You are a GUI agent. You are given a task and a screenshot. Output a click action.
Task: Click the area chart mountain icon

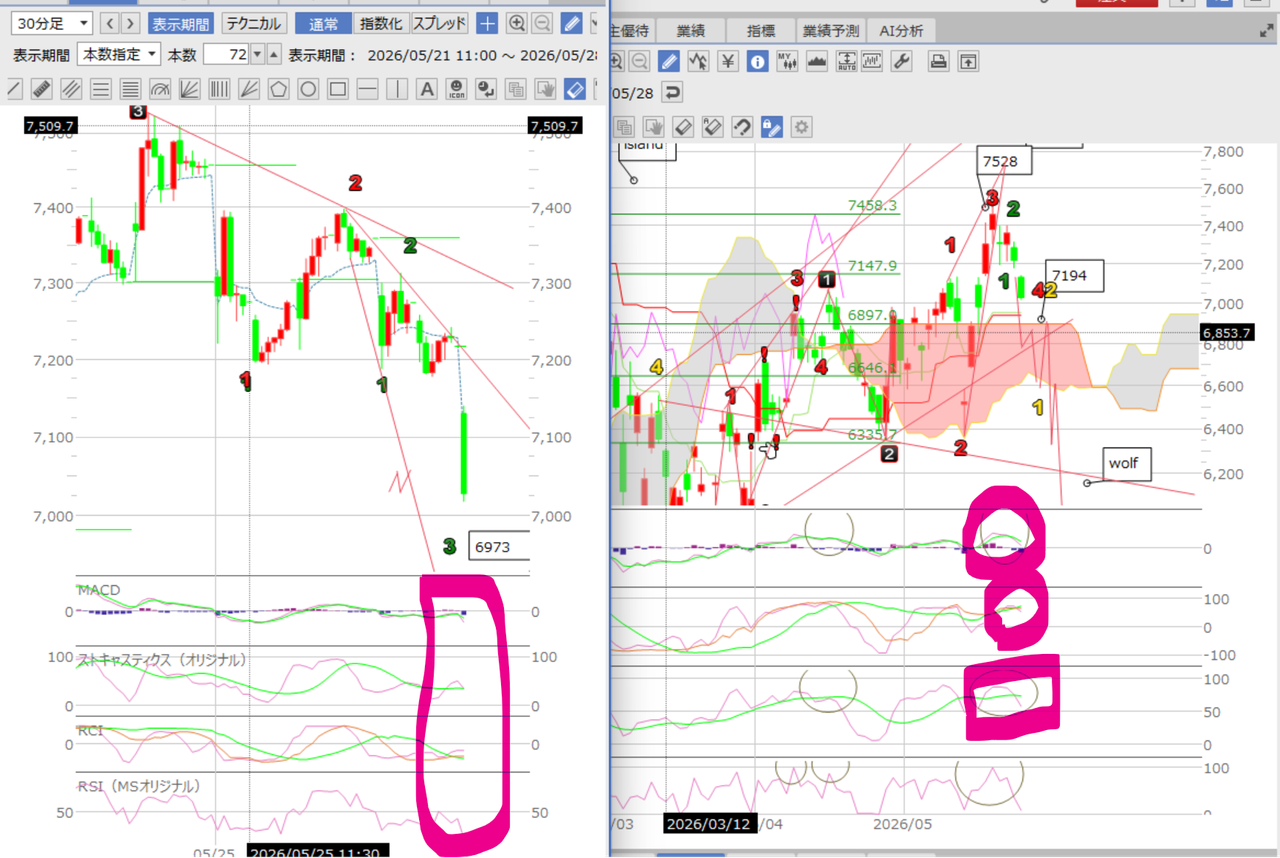coord(818,61)
